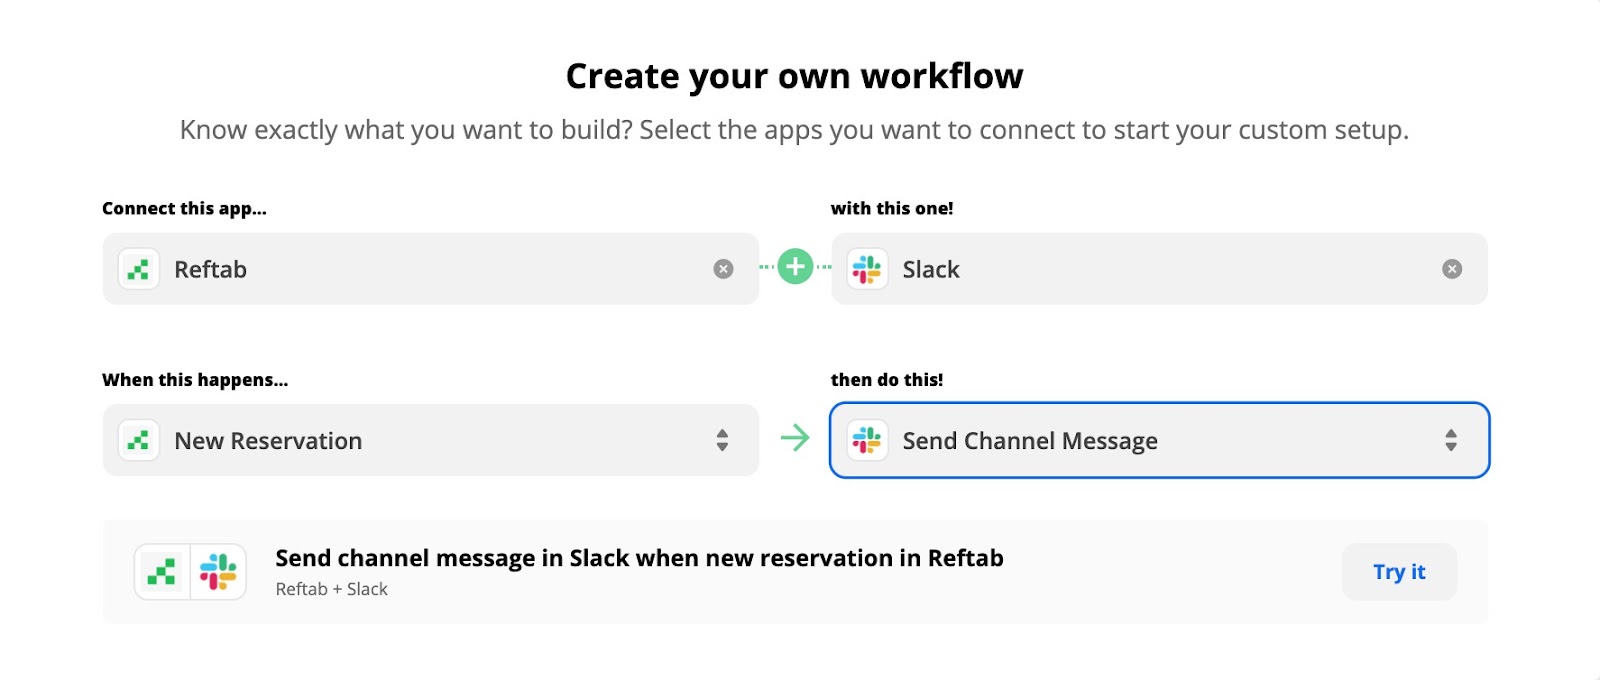Click the Slack icon in the workflow summary card
This screenshot has width=1600, height=680.
(x=218, y=572)
